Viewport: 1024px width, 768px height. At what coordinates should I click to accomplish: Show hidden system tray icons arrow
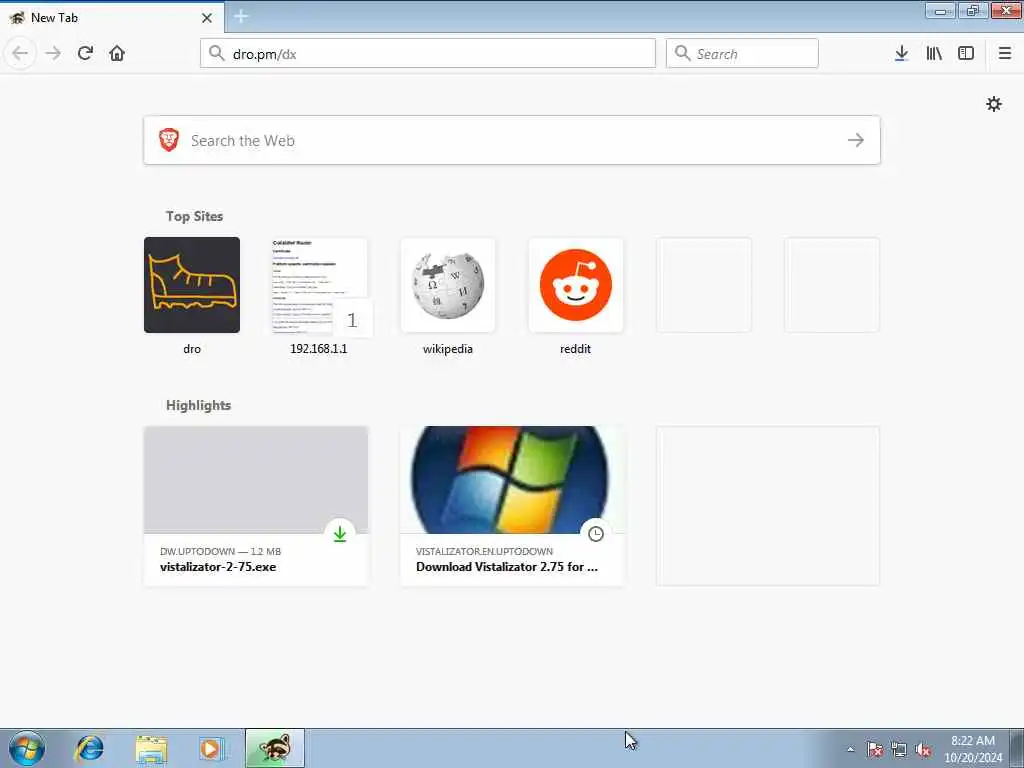(850, 750)
